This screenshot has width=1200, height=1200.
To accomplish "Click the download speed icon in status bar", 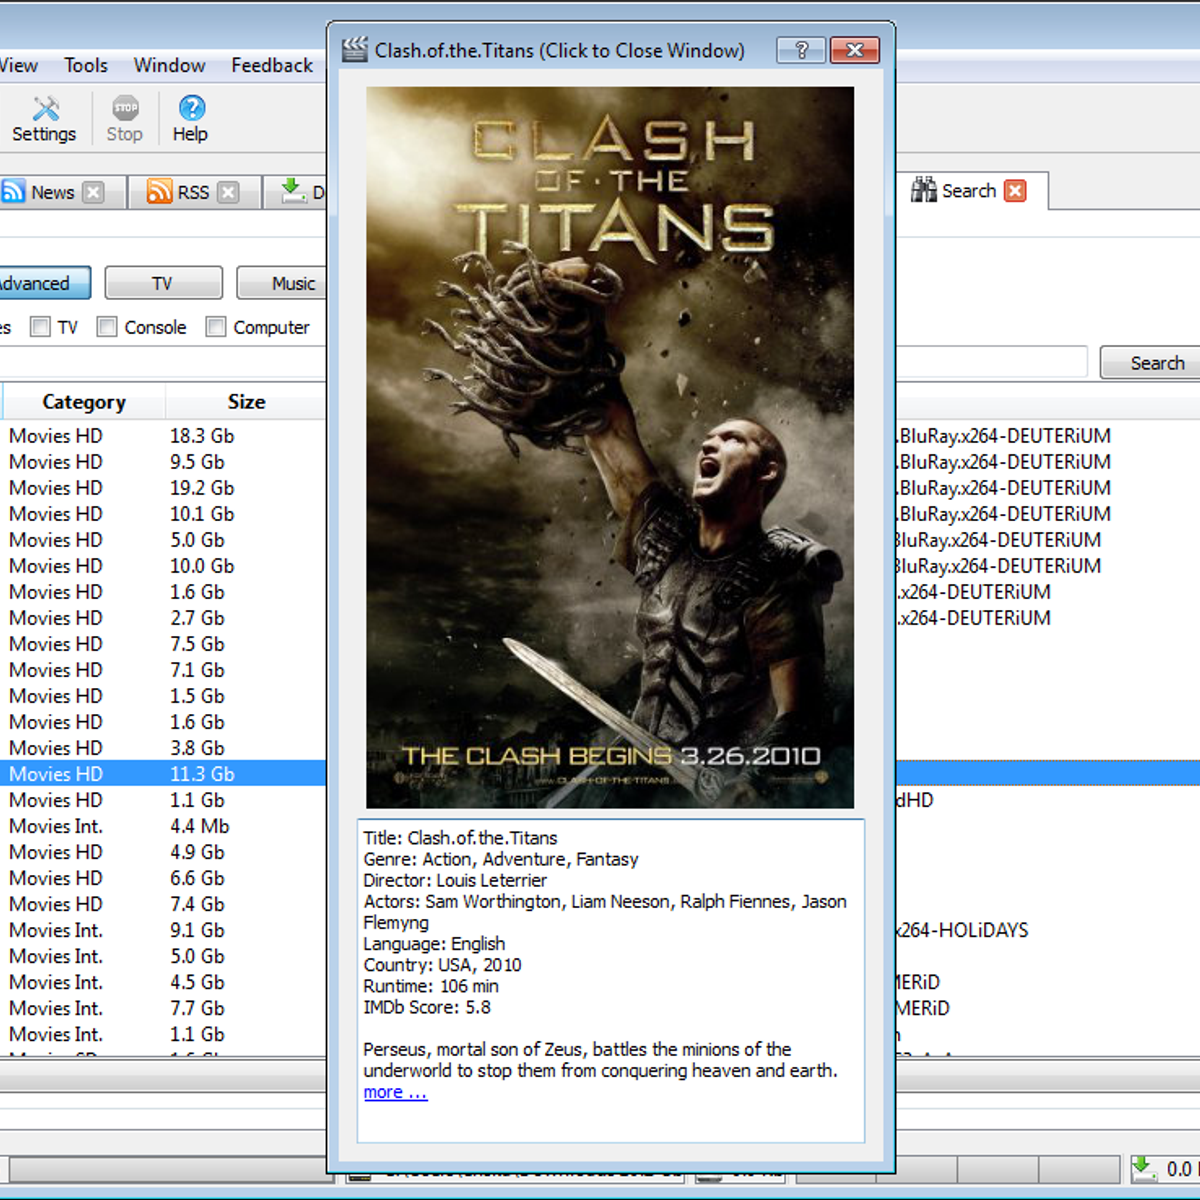I will pyautogui.click(x=1143, y=1167).
